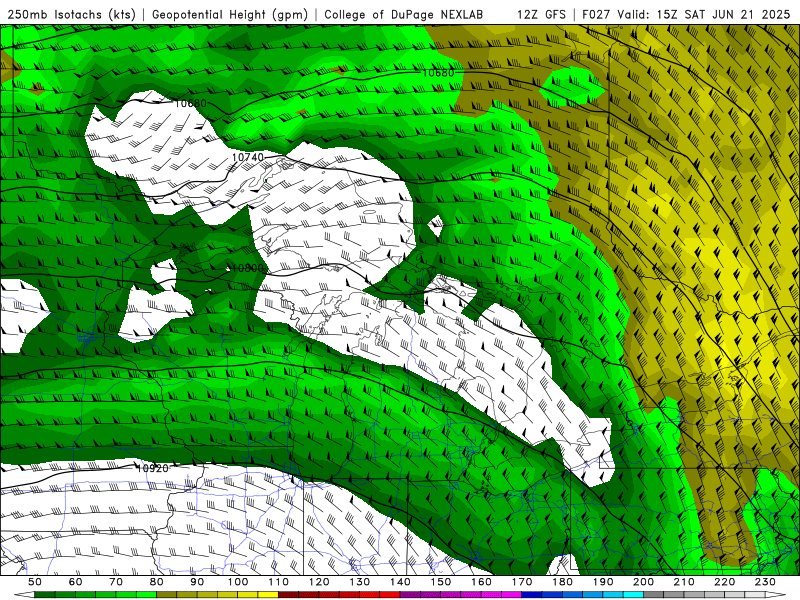Click the 10920 height contour label

click(x=153, y=468)
